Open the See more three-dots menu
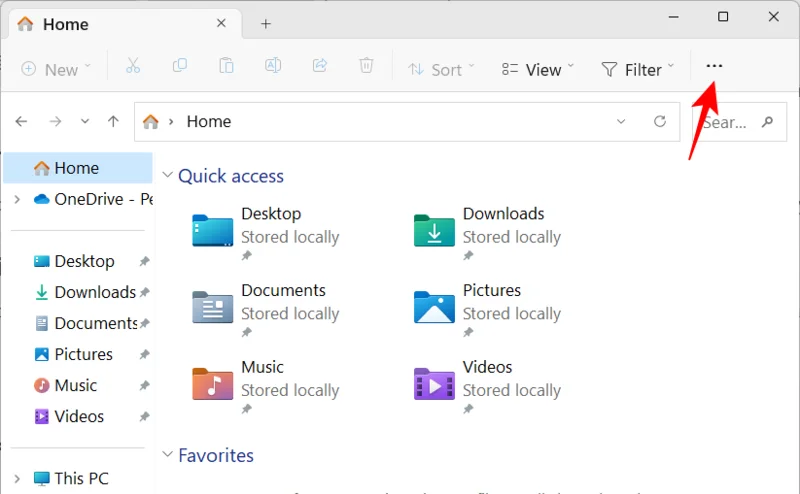 [x=714, y=66]
